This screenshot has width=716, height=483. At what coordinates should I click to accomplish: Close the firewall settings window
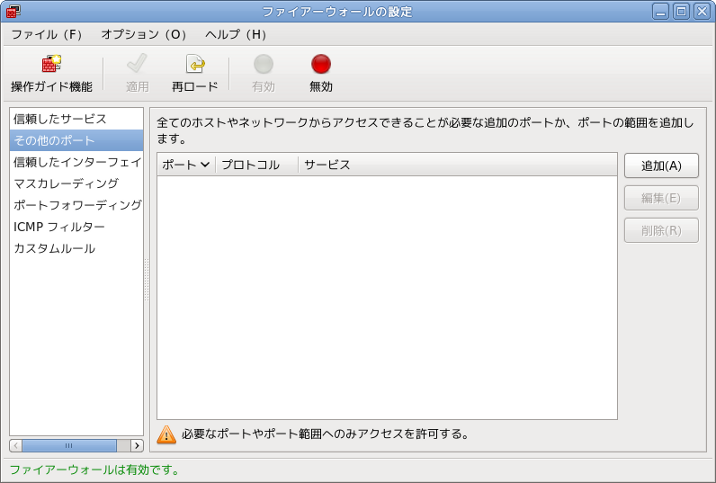702,11
